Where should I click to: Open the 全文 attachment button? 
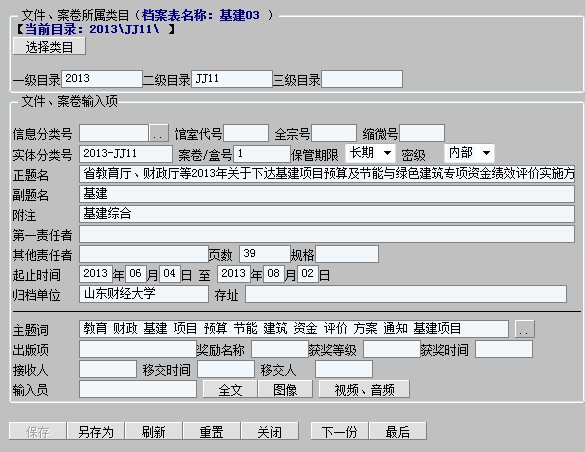coord(230,389)
